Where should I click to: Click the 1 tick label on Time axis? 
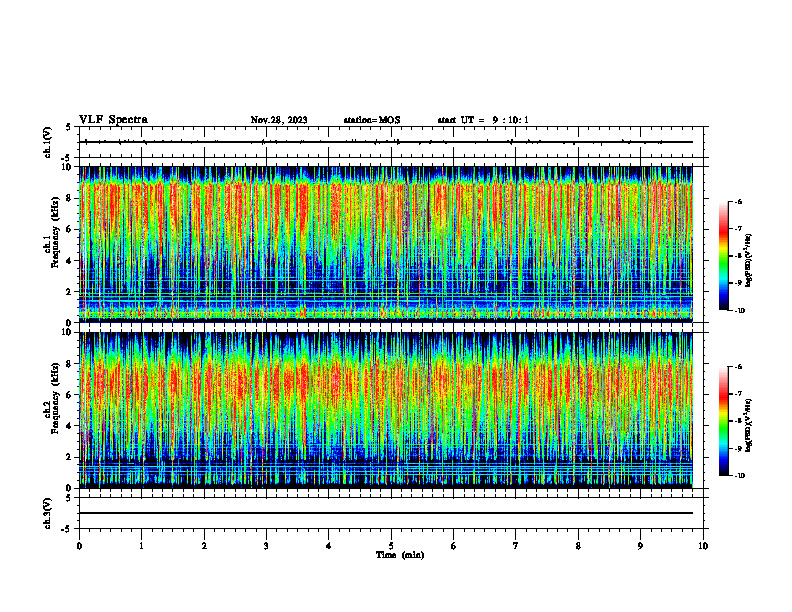(x=142, y=546)
